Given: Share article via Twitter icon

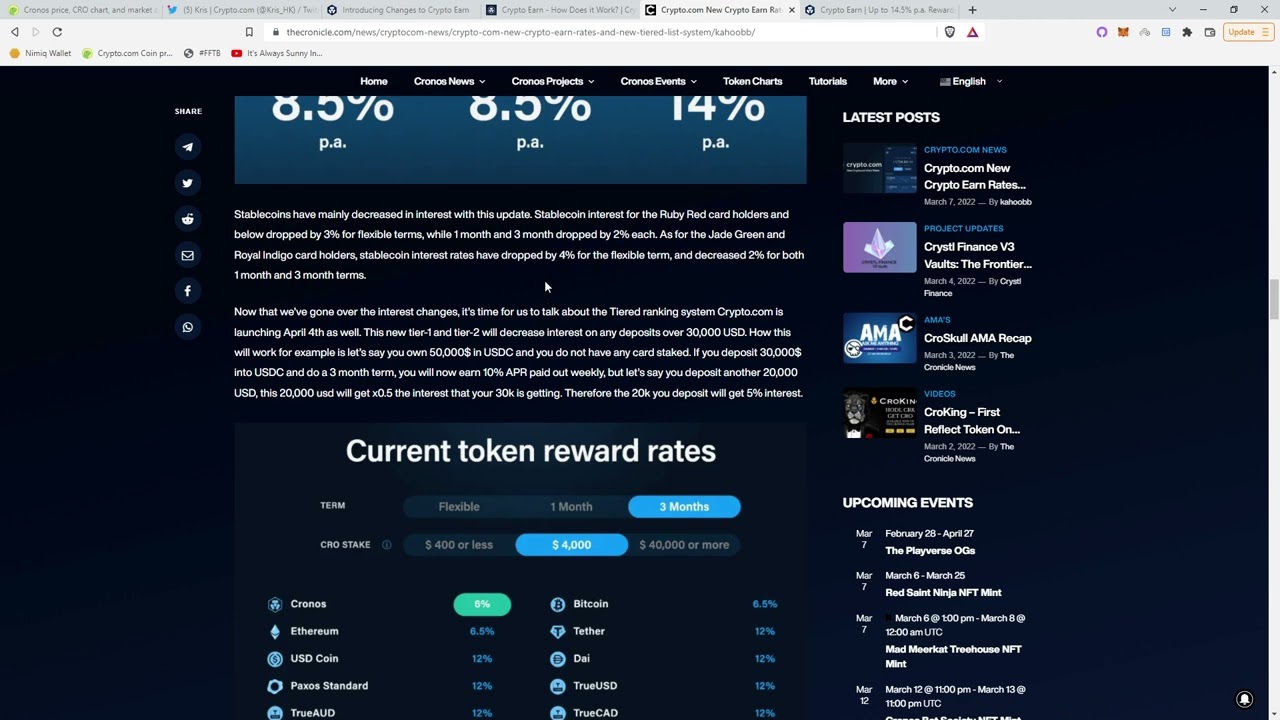Looking at the screenshot, I should (187, 183).
